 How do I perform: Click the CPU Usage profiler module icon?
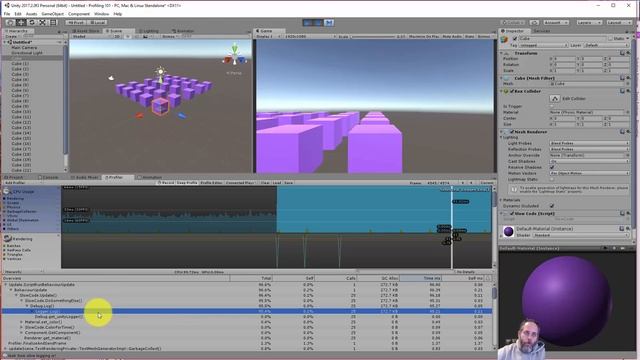[x=7, y=191]
